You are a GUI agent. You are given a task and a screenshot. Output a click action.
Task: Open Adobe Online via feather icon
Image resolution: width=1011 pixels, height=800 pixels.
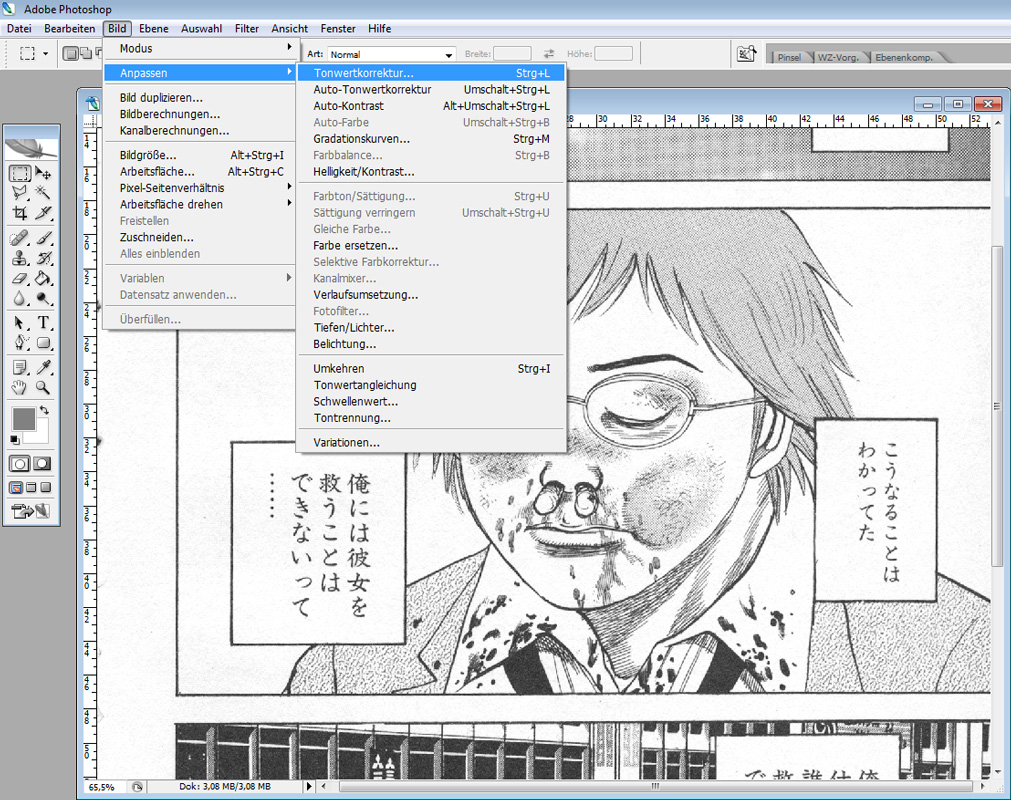pyautogui.click(x=31, y=148)
